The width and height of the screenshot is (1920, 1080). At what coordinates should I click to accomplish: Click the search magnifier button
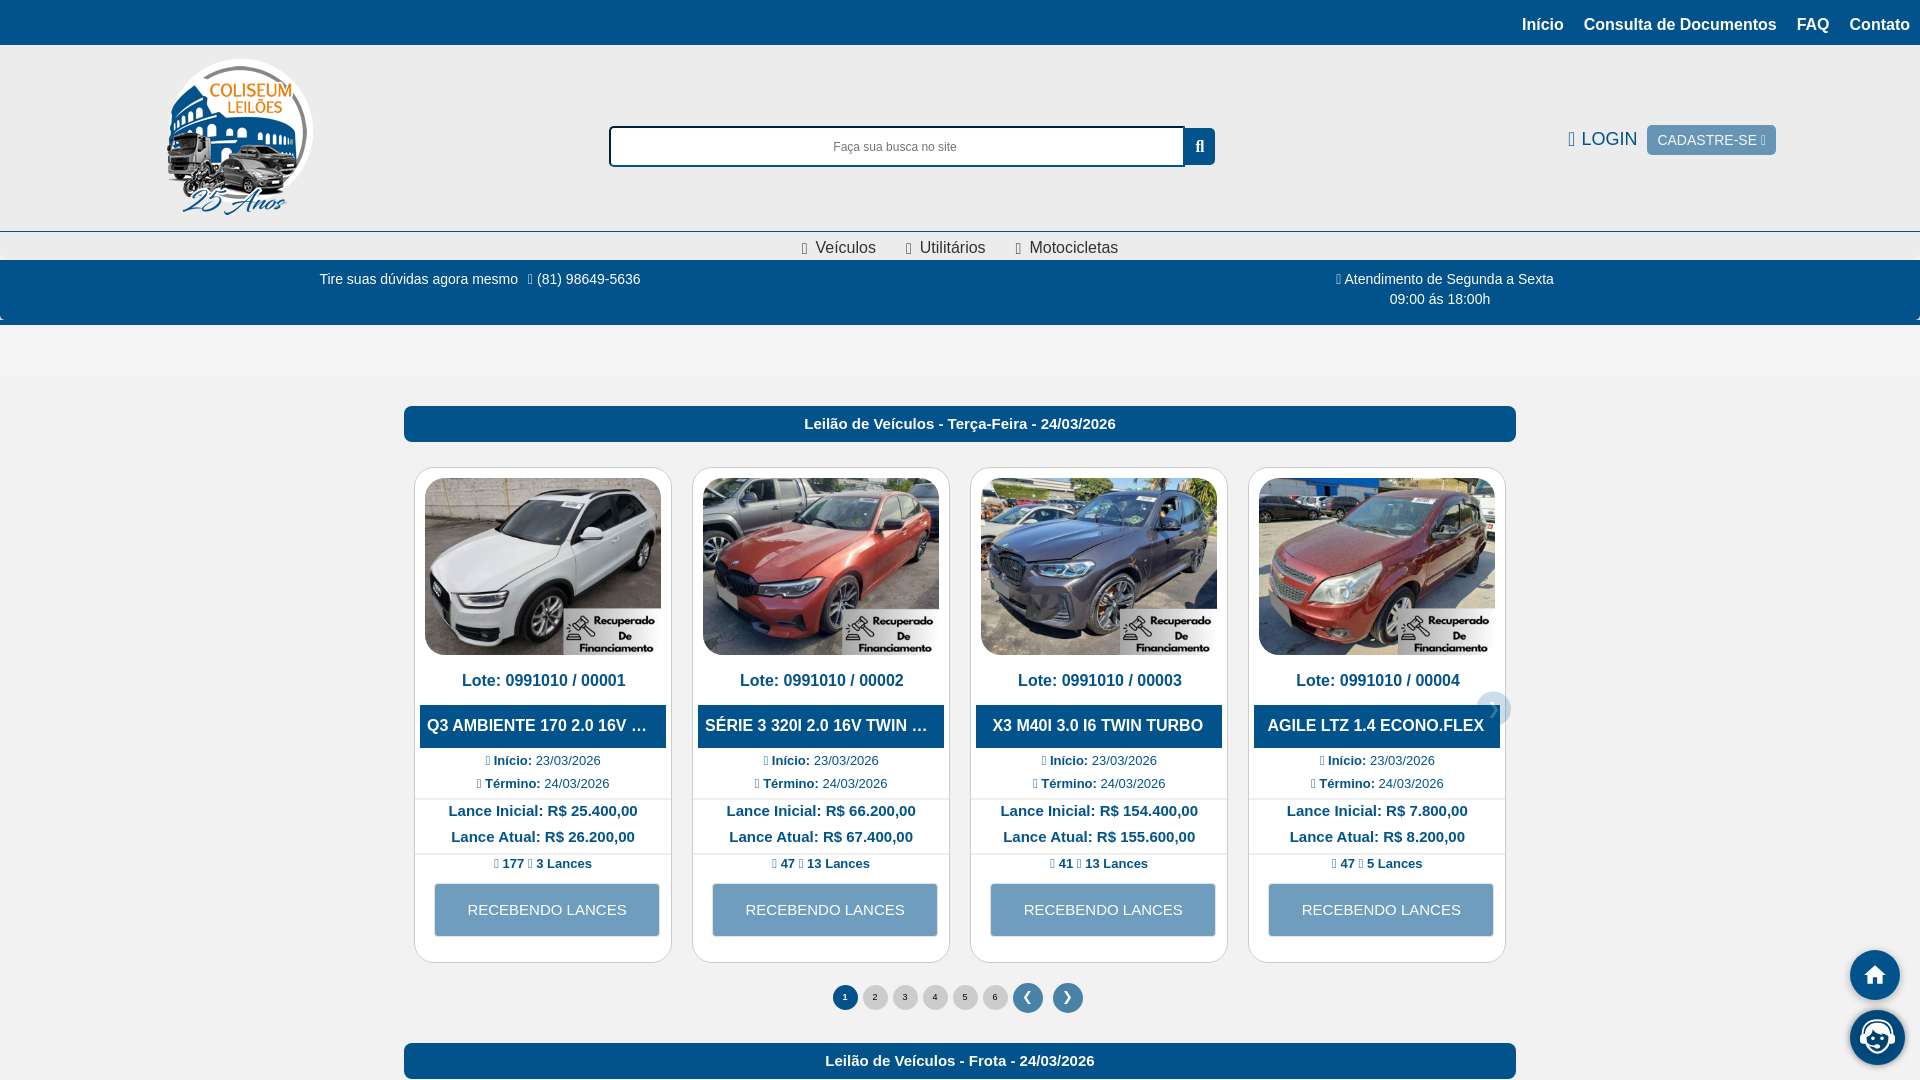[x=1199, y=147]
